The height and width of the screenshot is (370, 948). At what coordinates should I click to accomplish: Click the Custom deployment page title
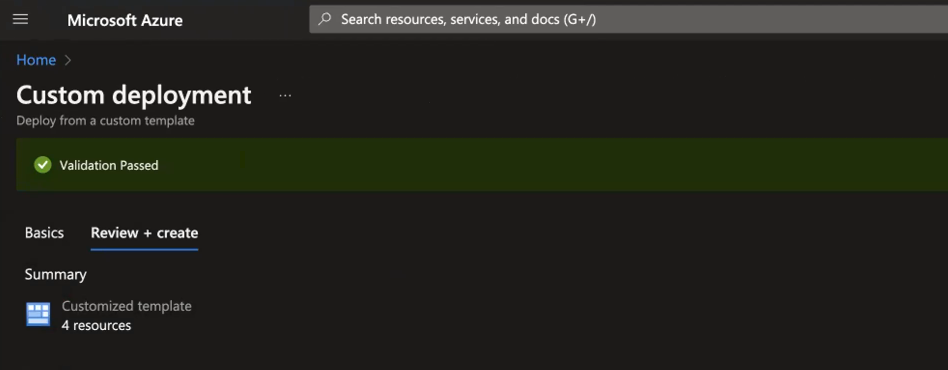pyautogui.click(x=134, y=95)
